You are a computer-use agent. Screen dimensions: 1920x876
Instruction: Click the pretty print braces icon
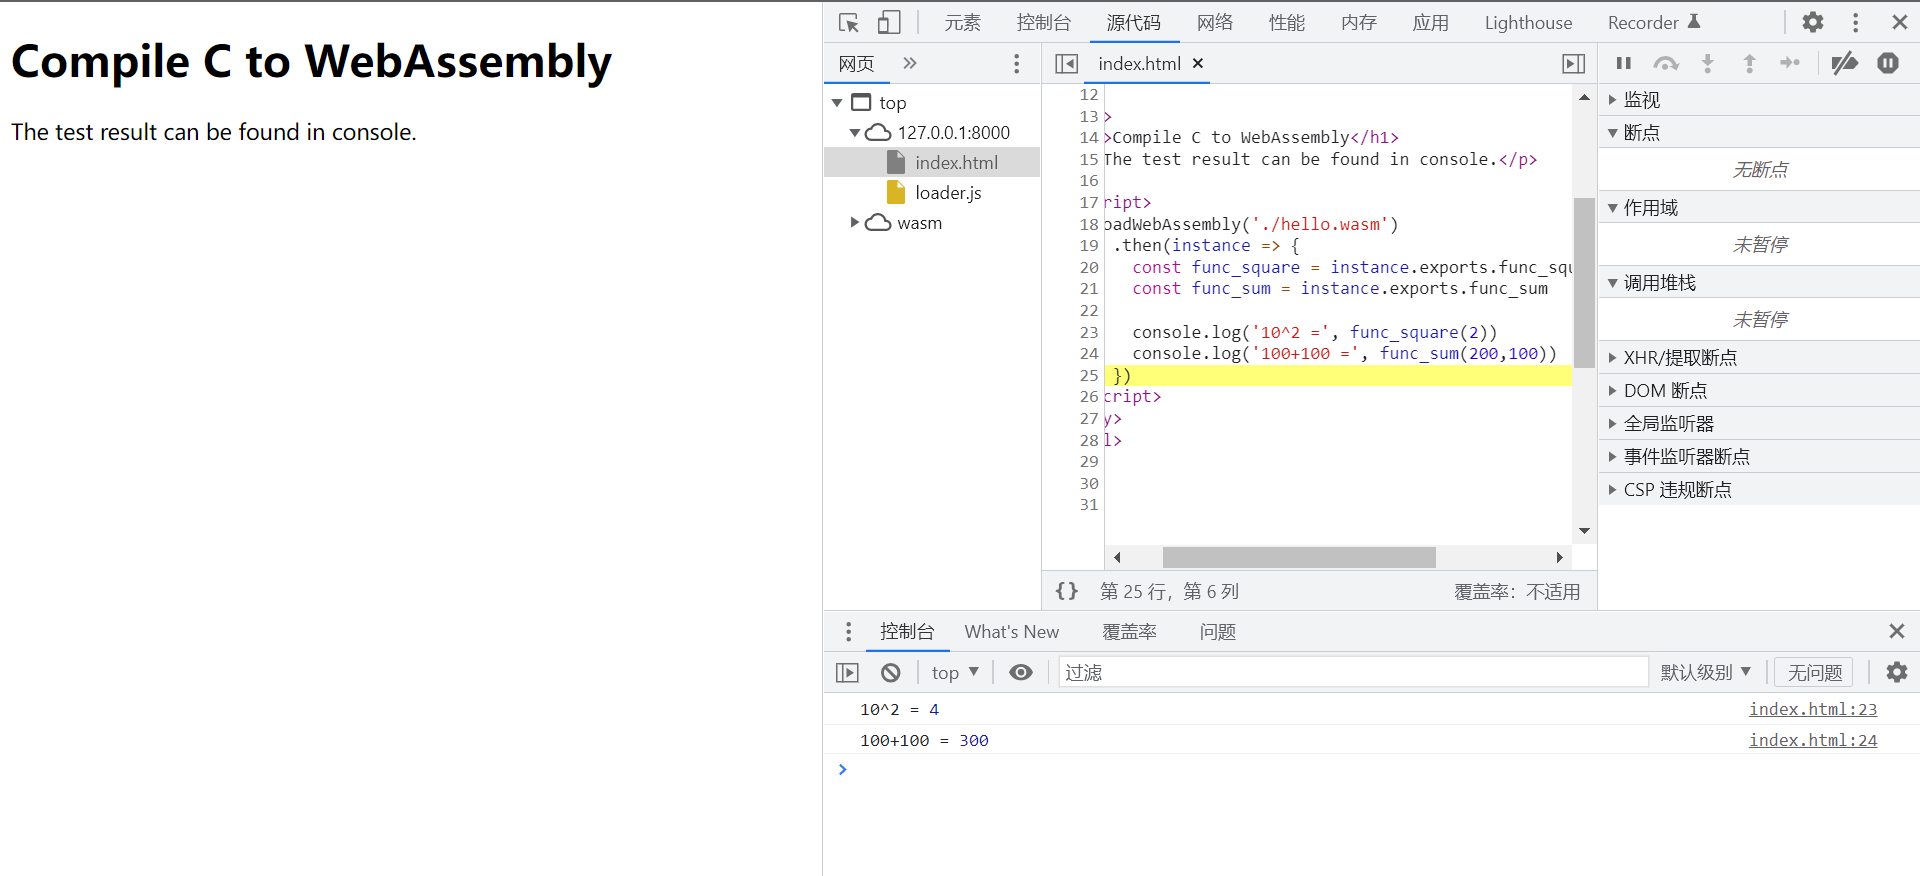[x=1067, y=591]
